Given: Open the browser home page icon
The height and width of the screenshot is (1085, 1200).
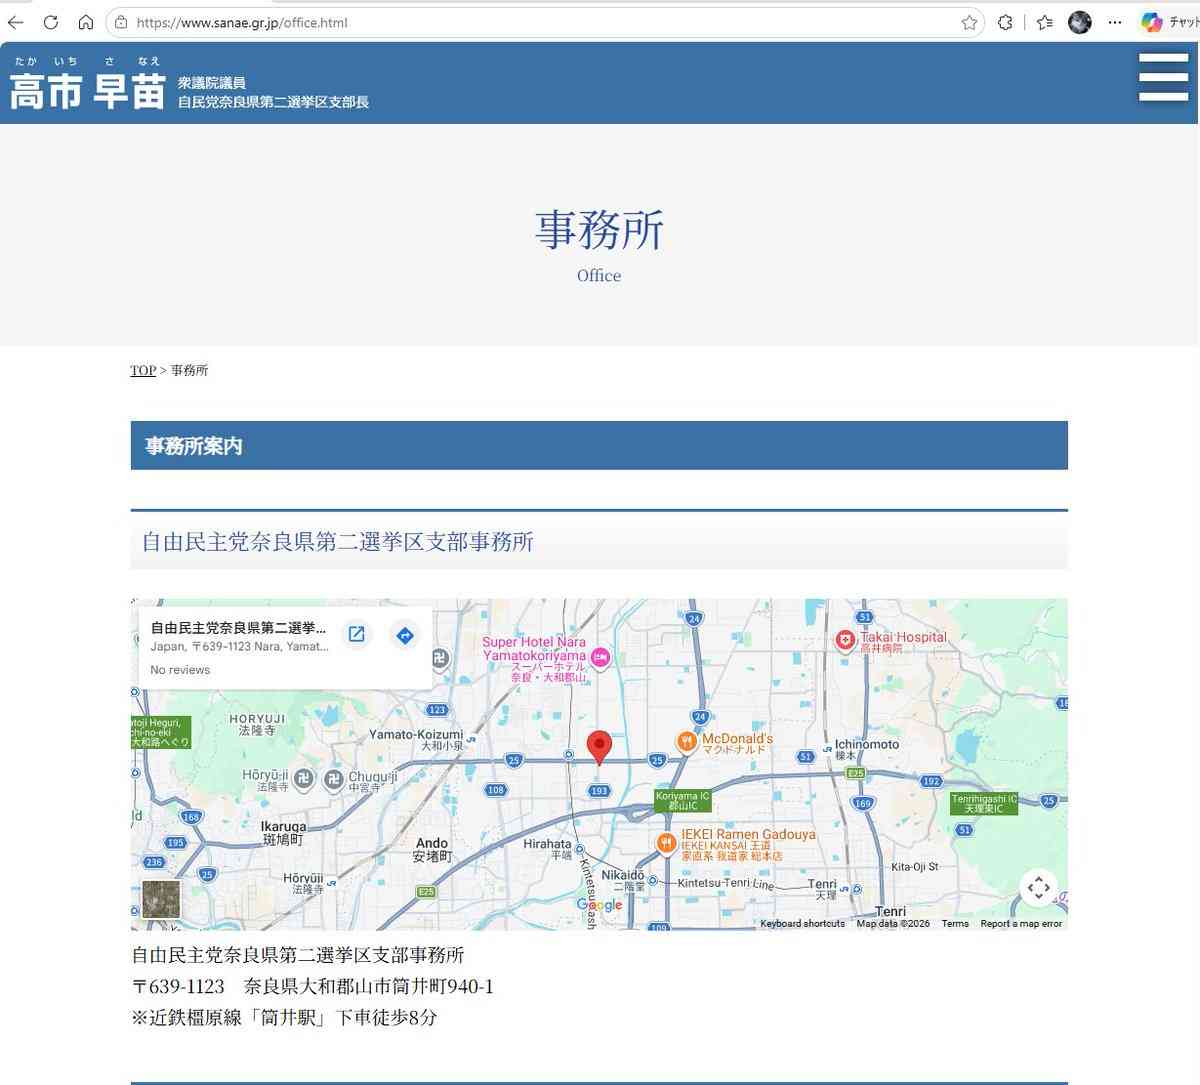Looking at the screenshot, I should (x=86, y=22).
